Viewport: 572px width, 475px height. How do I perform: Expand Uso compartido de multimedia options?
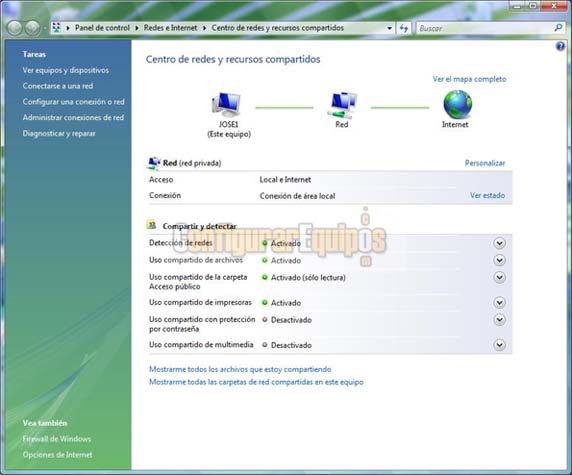tap(499, 345)
